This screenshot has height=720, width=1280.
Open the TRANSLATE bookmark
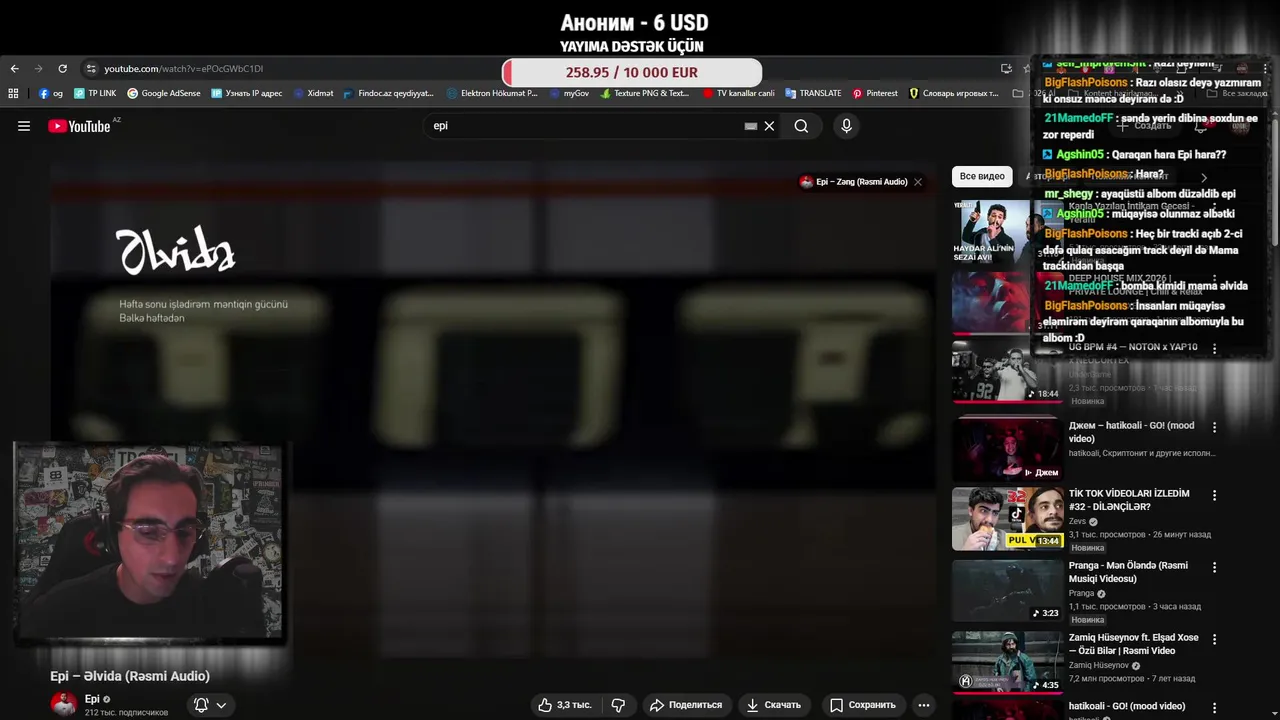(813, 93)
